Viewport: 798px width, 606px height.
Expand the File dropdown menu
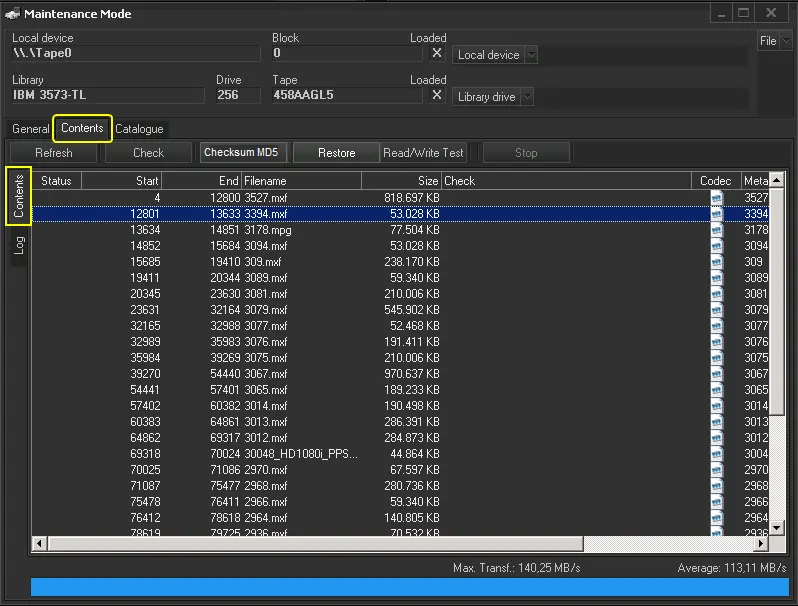coord(773,41)
